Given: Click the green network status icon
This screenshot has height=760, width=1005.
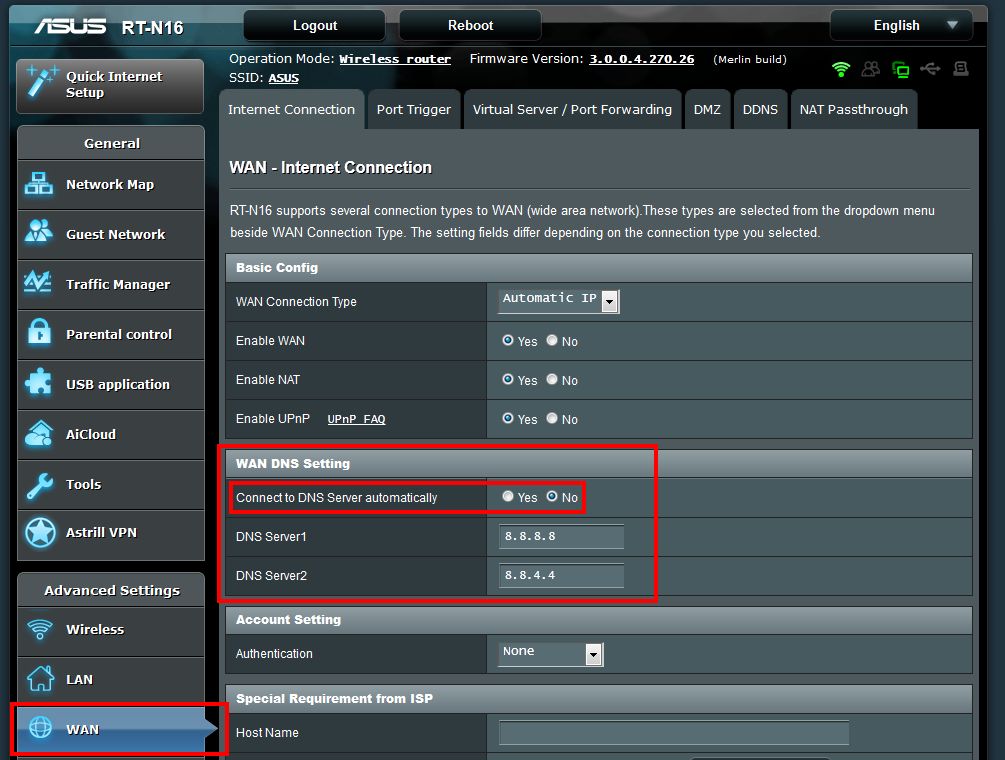Looking at the screenshot, I should tap(901, 69).
